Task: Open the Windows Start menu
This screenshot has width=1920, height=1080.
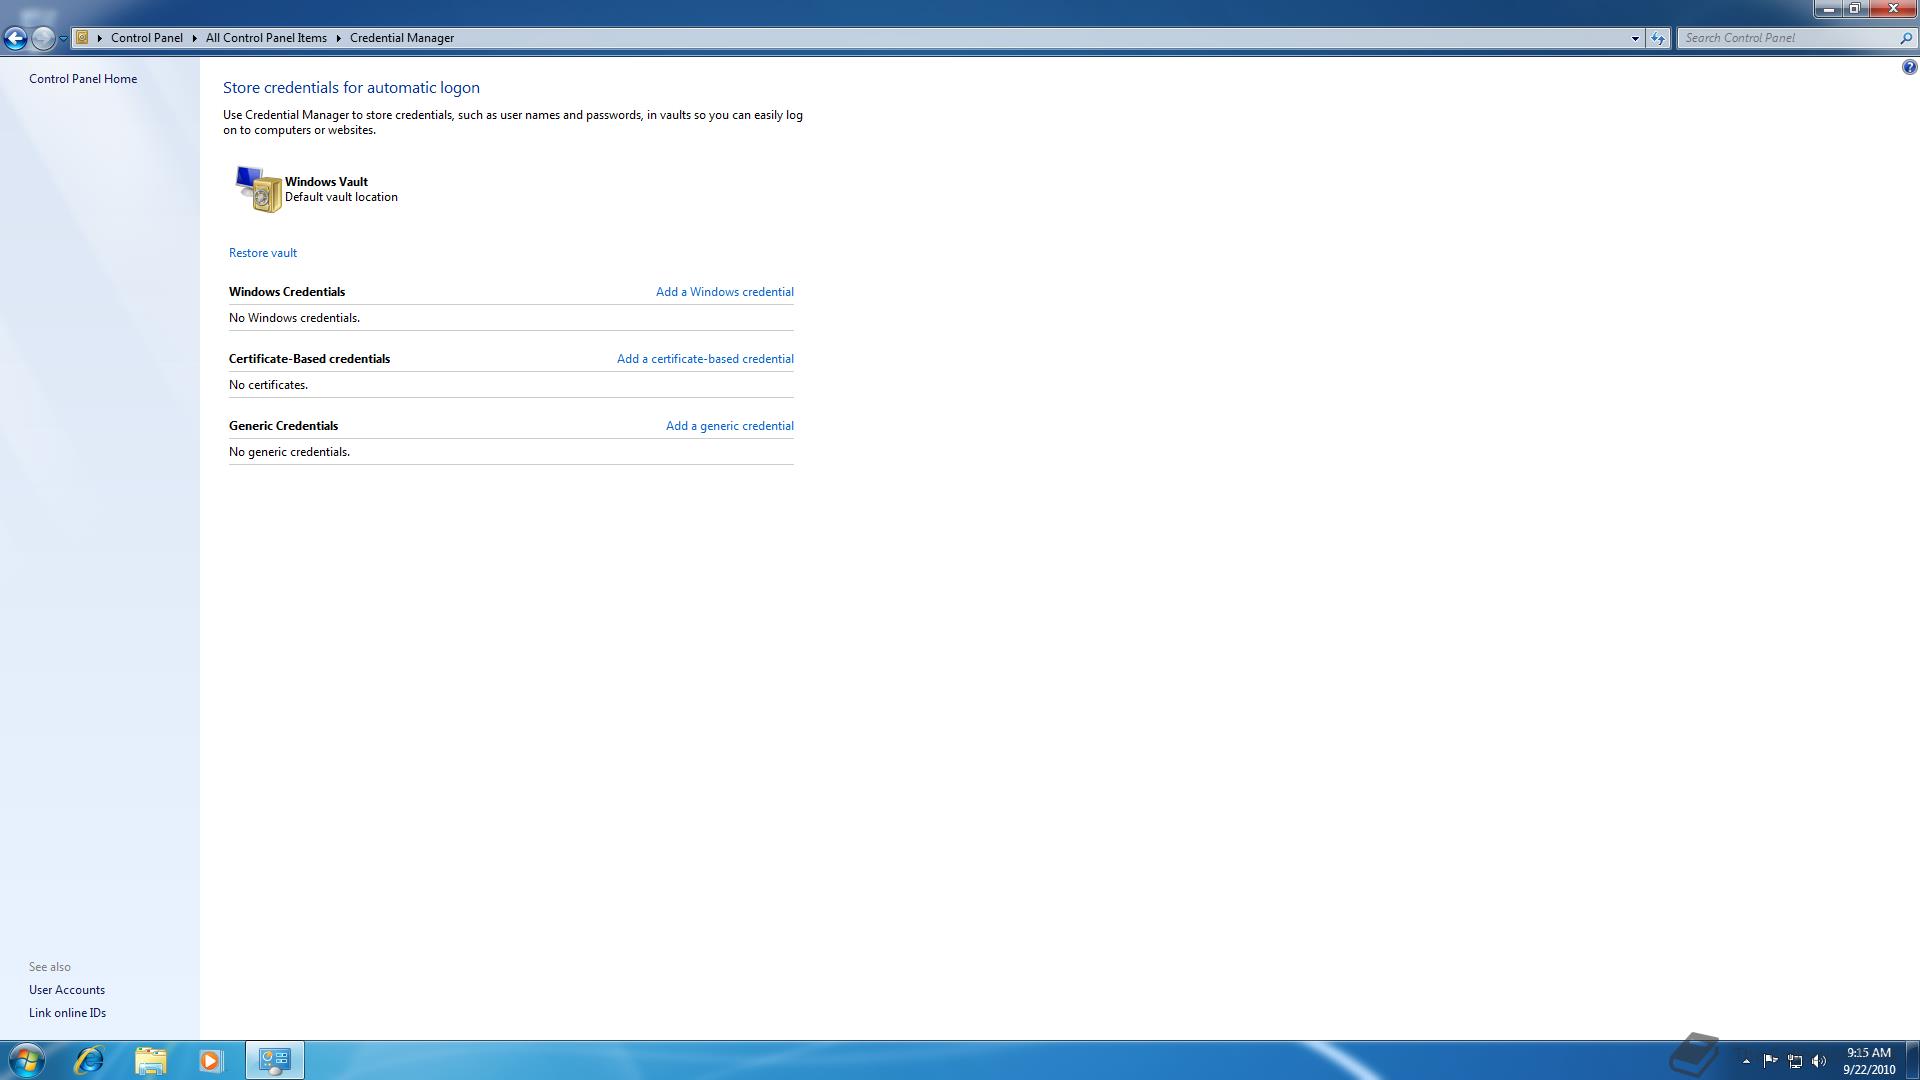Action: pyautogui.click(x=26, y=1060)
